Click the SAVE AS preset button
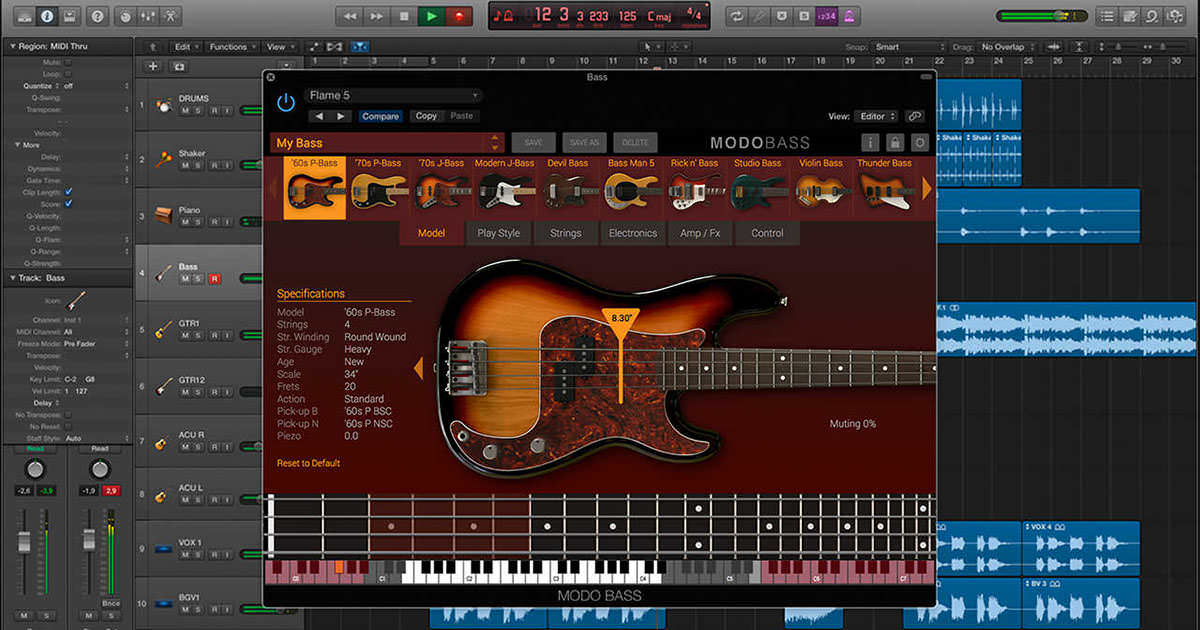Viewport: 1200px width, 630px height. tap(583, 143)
